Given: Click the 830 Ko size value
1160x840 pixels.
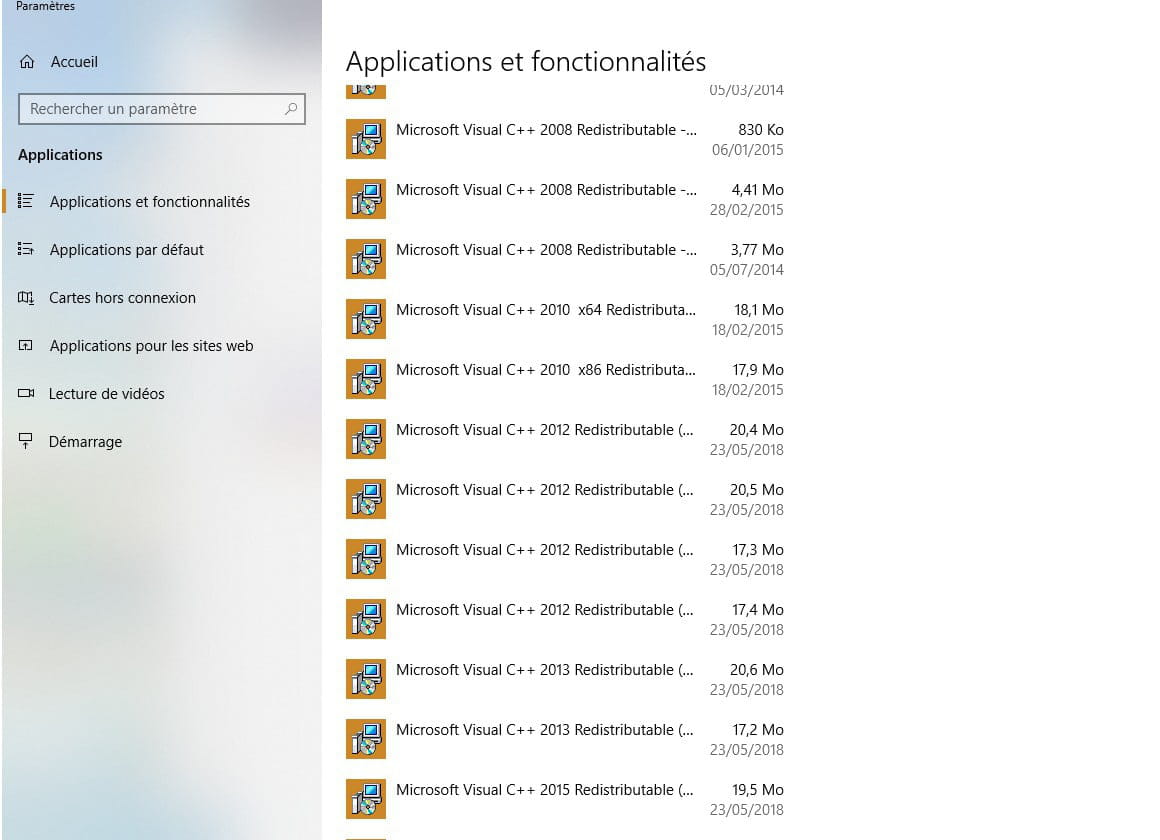Looking at the screenshot, I should click(x=761, y=130).
